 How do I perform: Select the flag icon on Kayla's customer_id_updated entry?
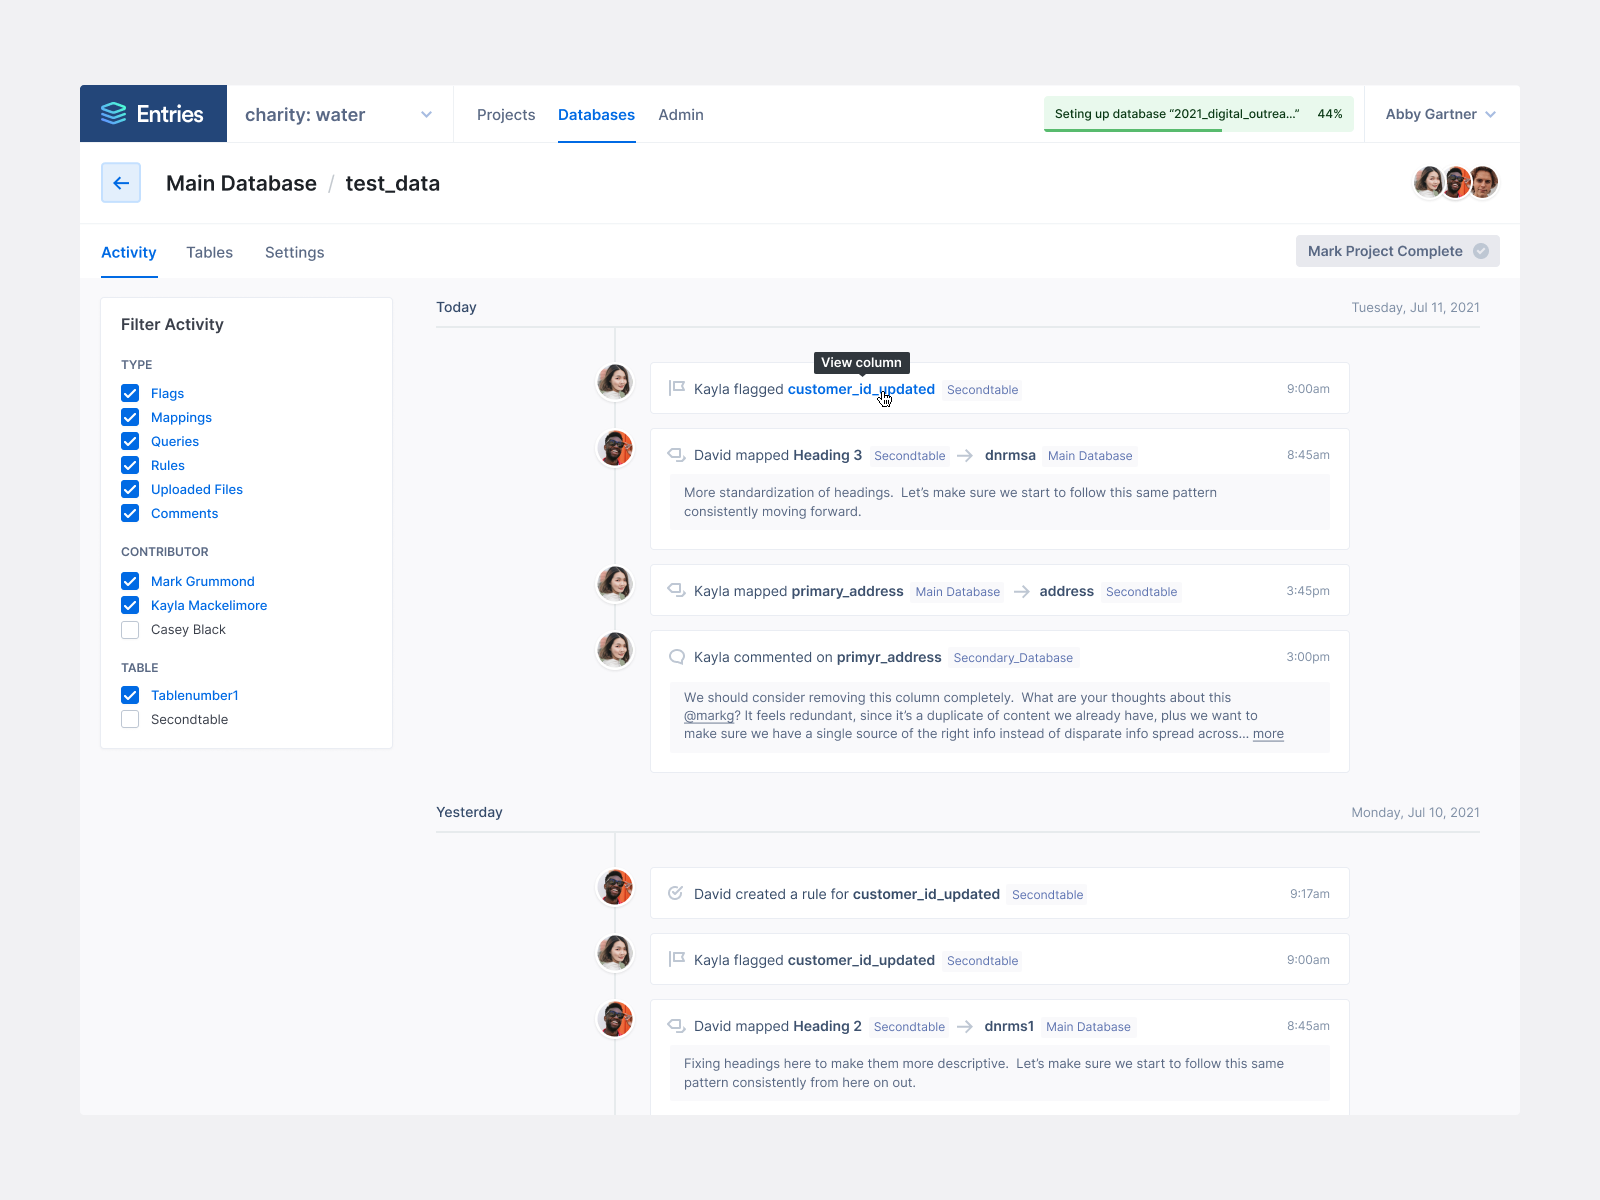coord(677,388)
